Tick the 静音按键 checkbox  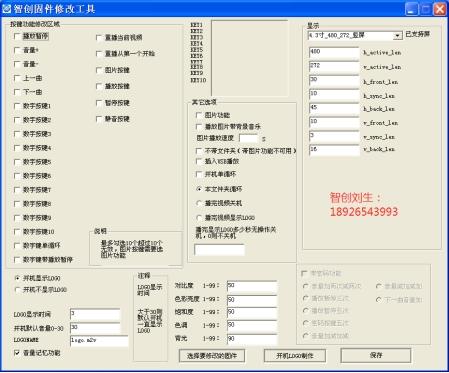pyautogui.click(x=99, y=119)
